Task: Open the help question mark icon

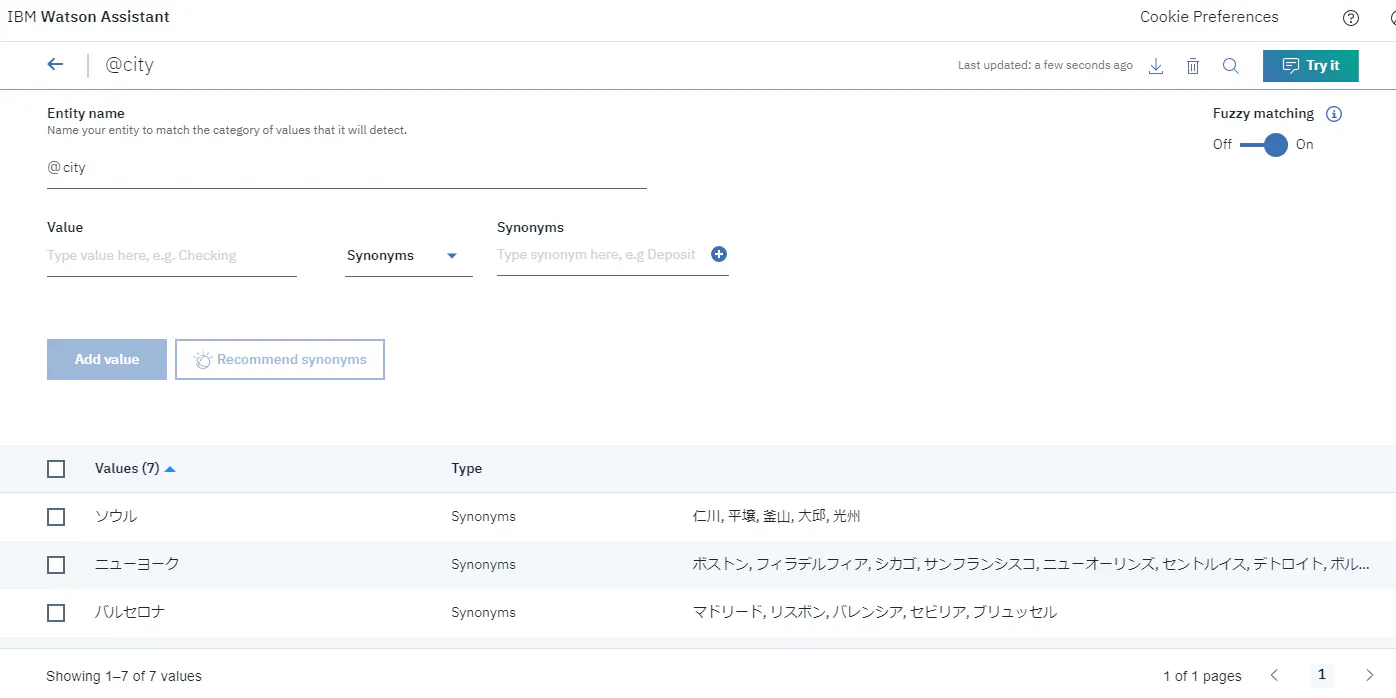Action: pos(1349,17)
